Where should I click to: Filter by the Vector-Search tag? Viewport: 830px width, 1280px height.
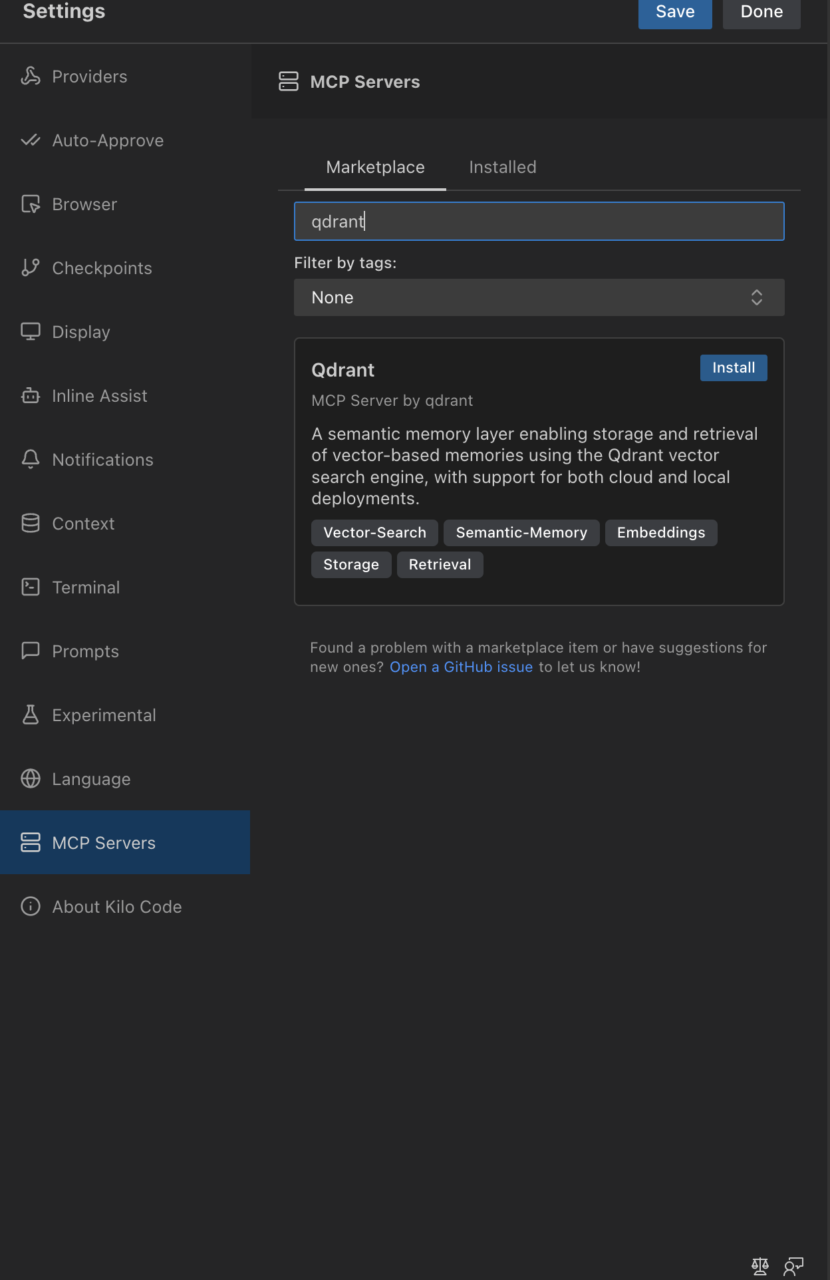coord(374,533)
